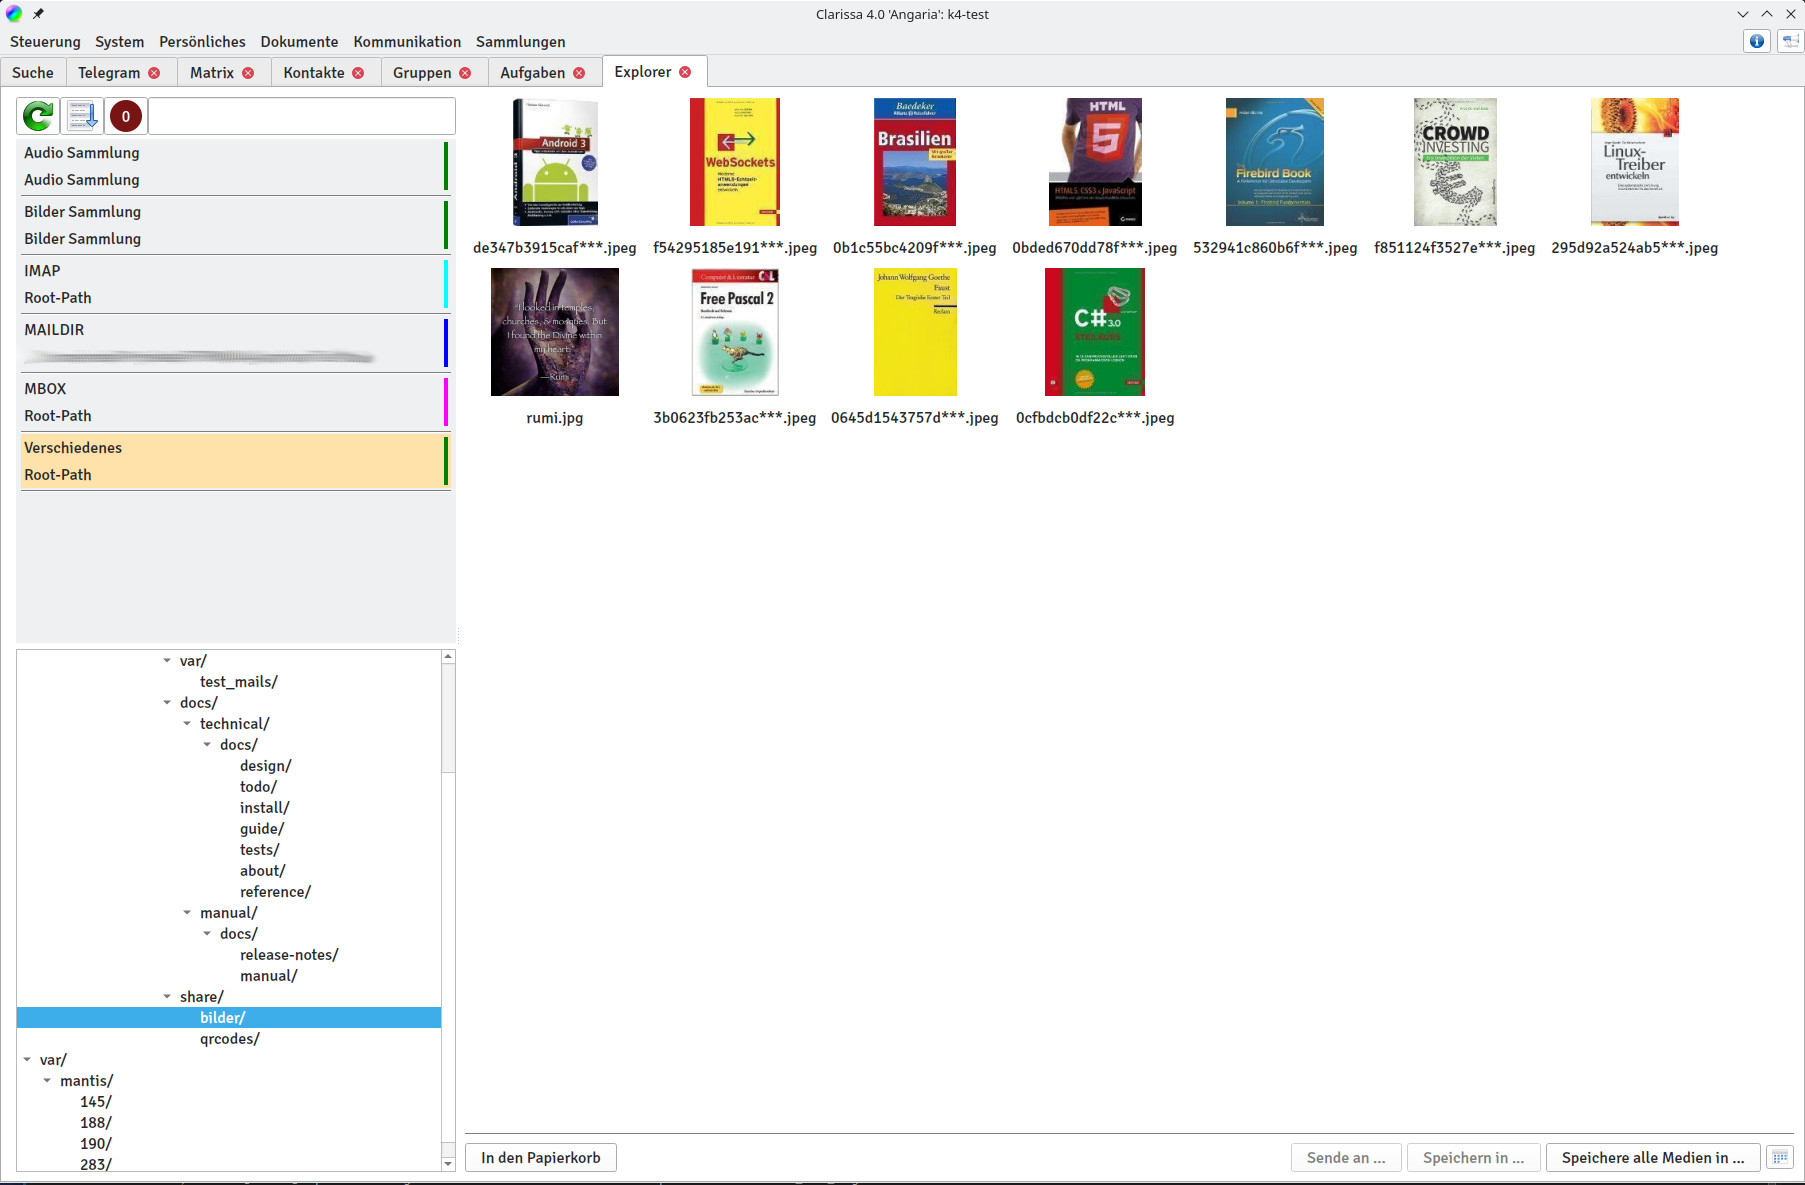
Task: Close the Kontakte tab with its red X
Action: (358, 73)
